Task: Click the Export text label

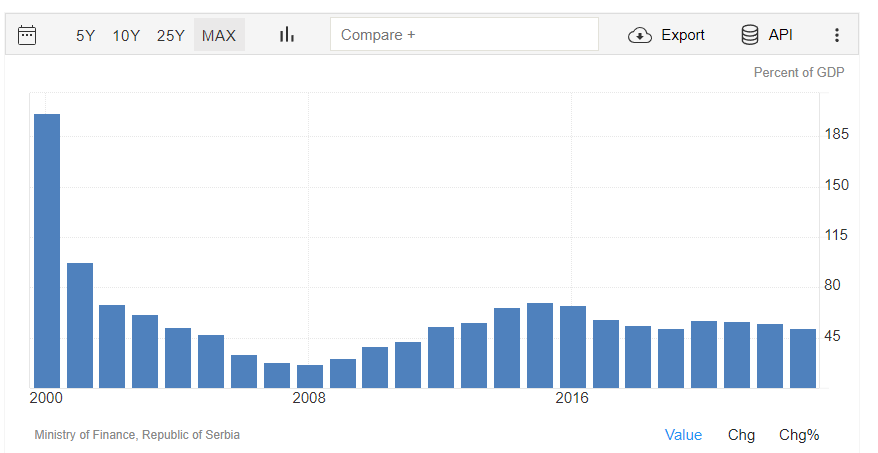Action: tap(683, 35)
